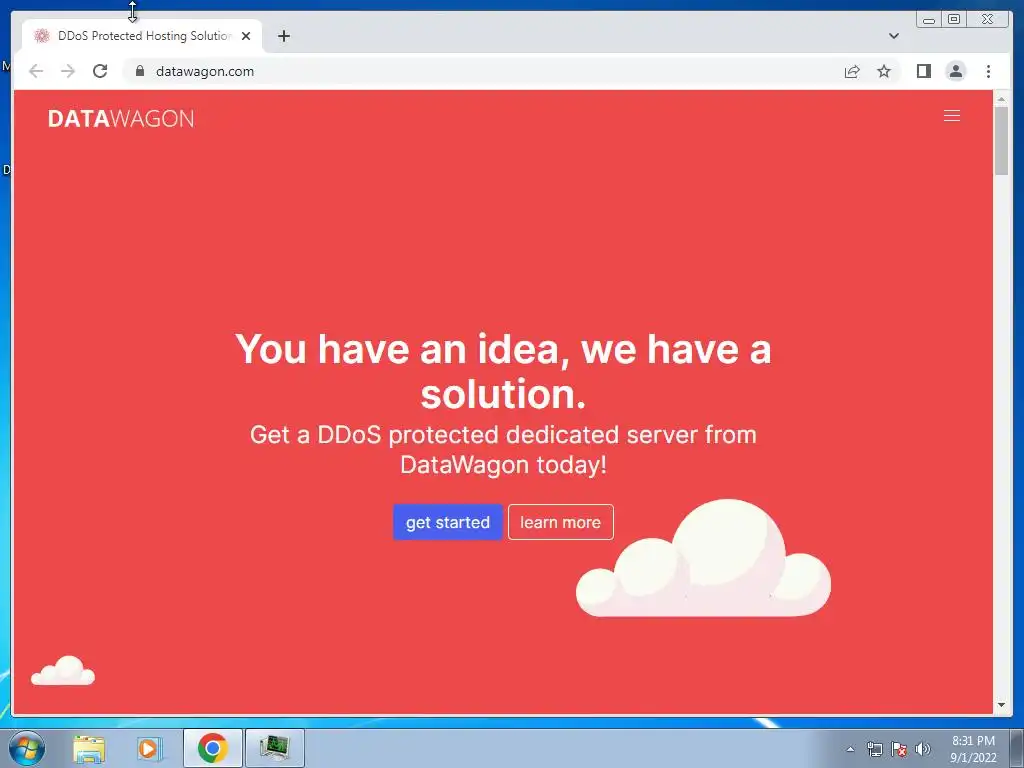1024x768 pixels.
Task: Click the get started button
Action: (x=447, y=522)
